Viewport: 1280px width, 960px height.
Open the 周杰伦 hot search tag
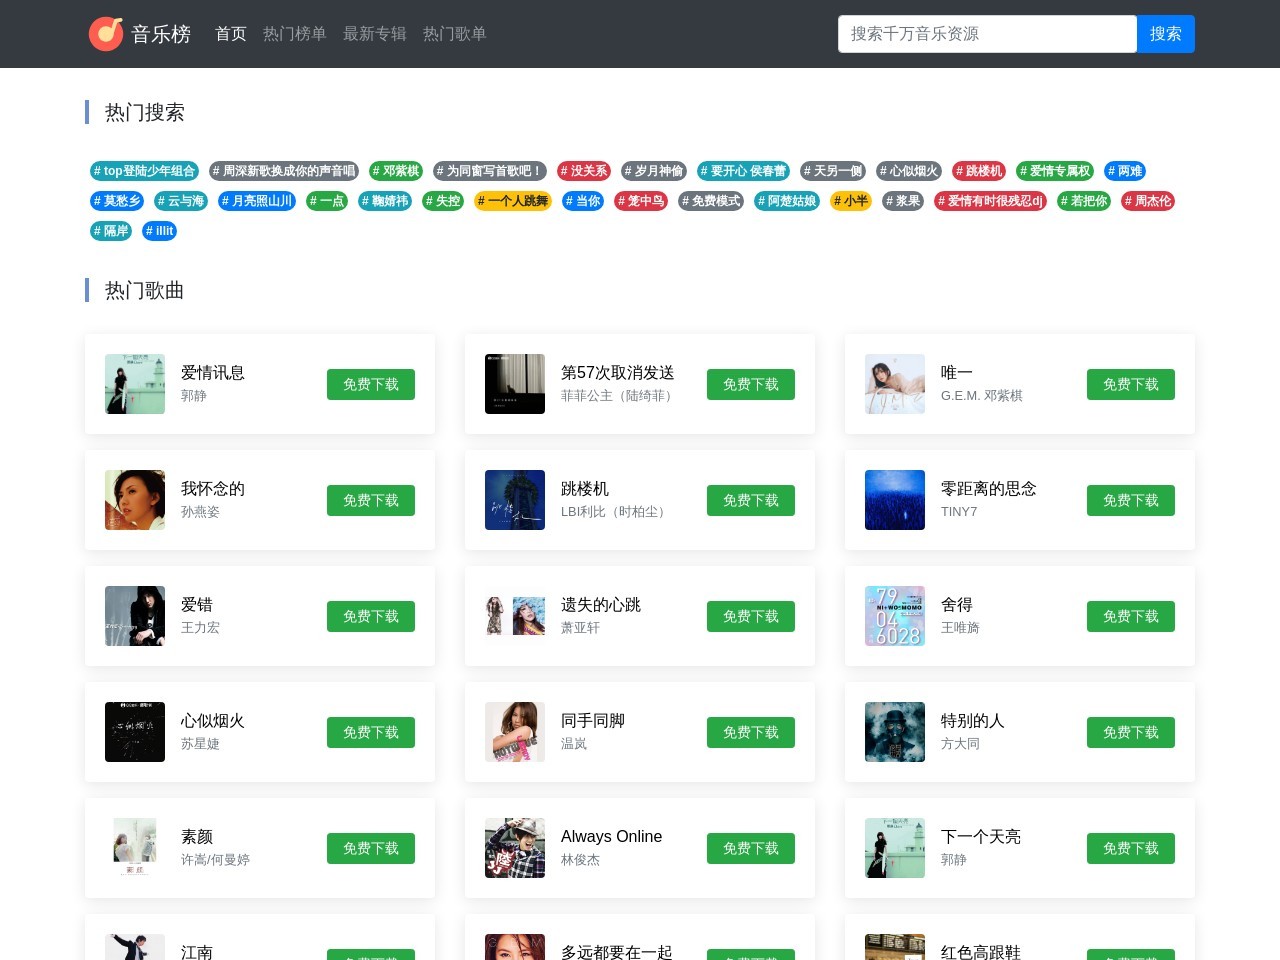[1148, 201]
